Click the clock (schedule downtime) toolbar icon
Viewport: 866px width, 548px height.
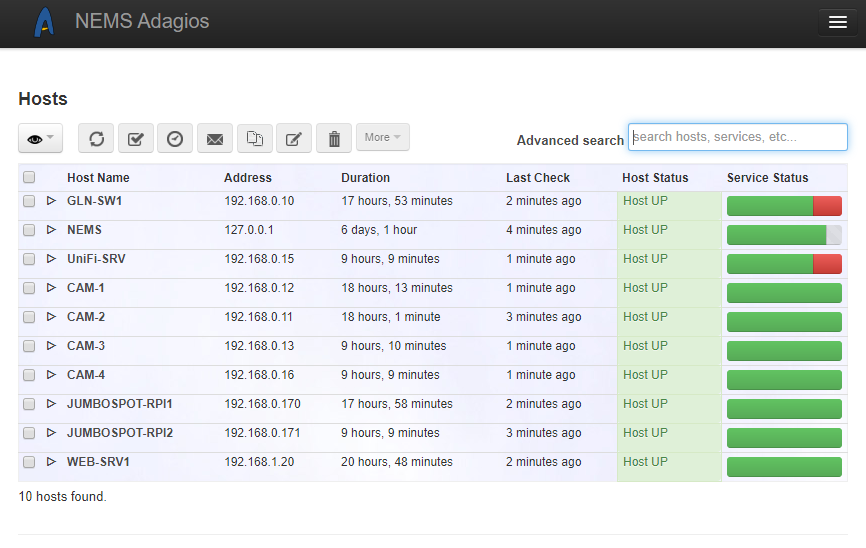175,138
